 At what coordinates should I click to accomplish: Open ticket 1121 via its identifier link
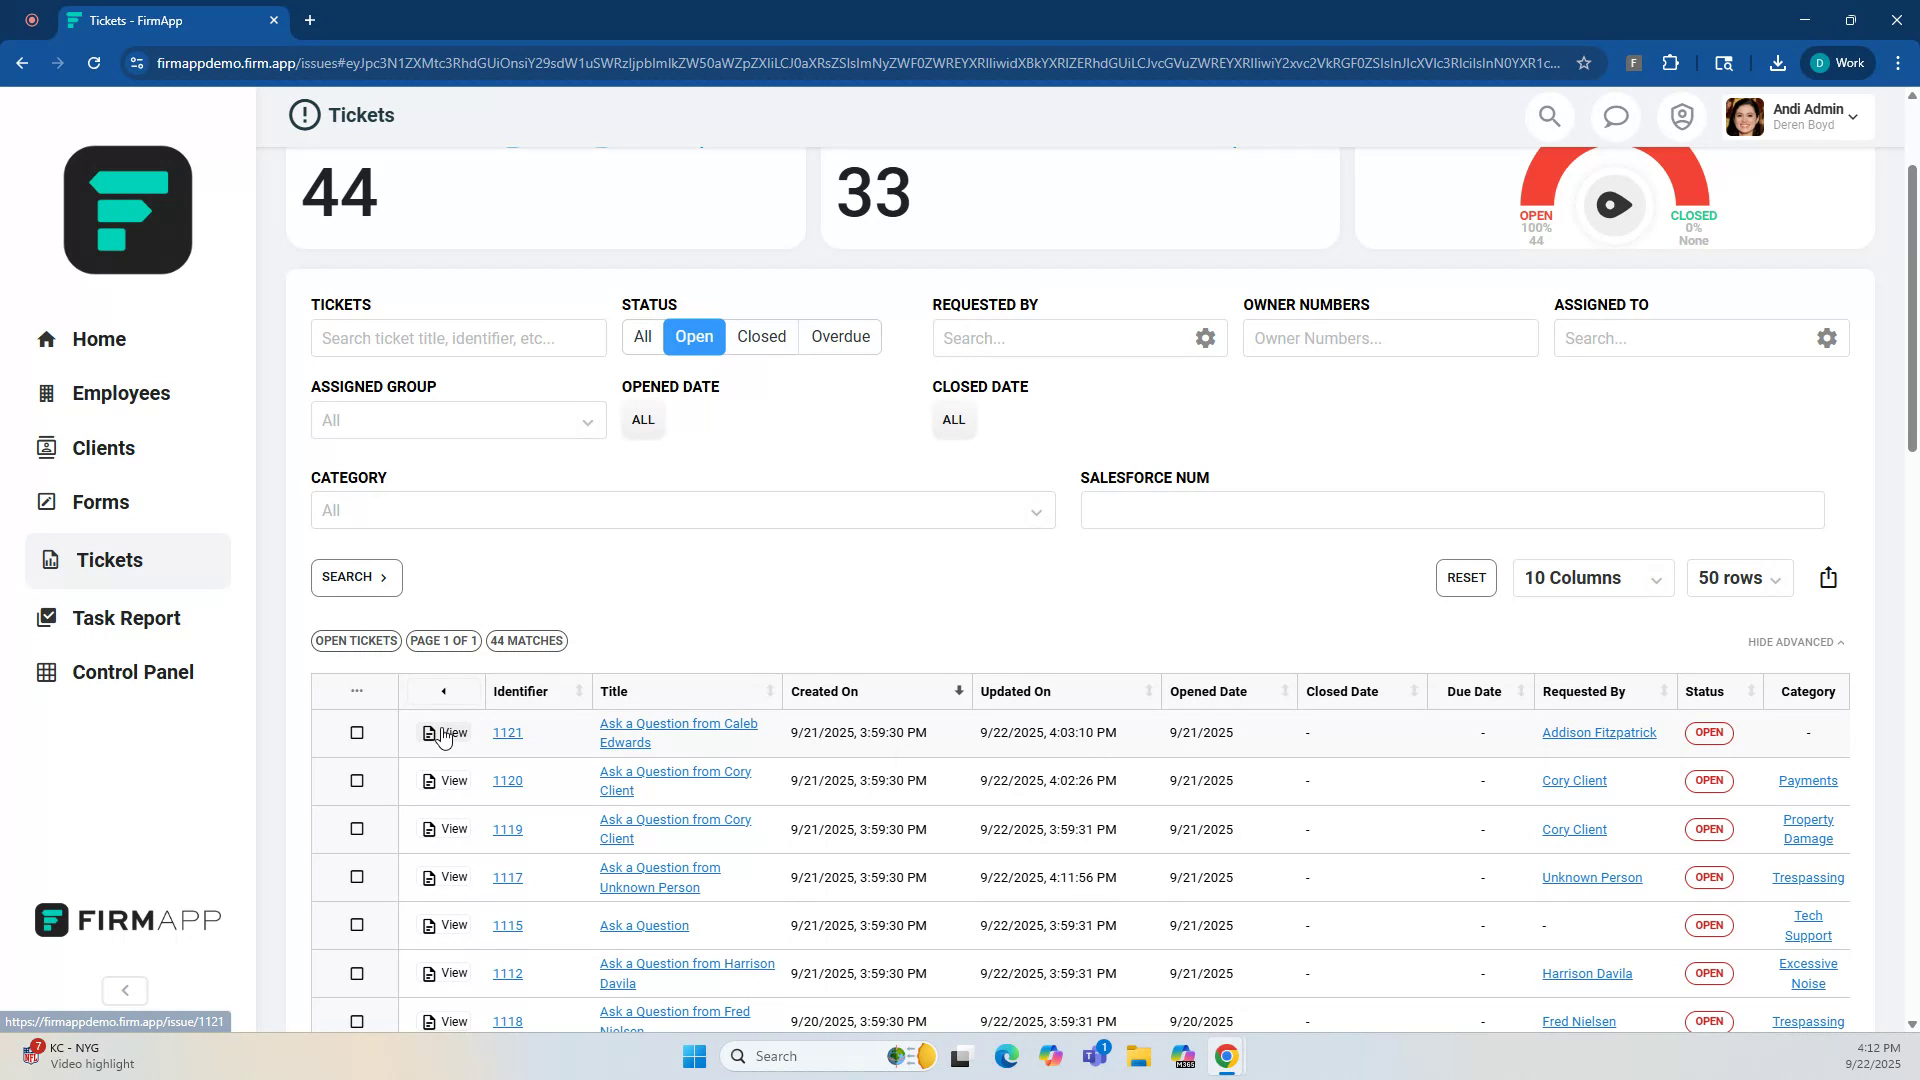[x=507, y=732]
